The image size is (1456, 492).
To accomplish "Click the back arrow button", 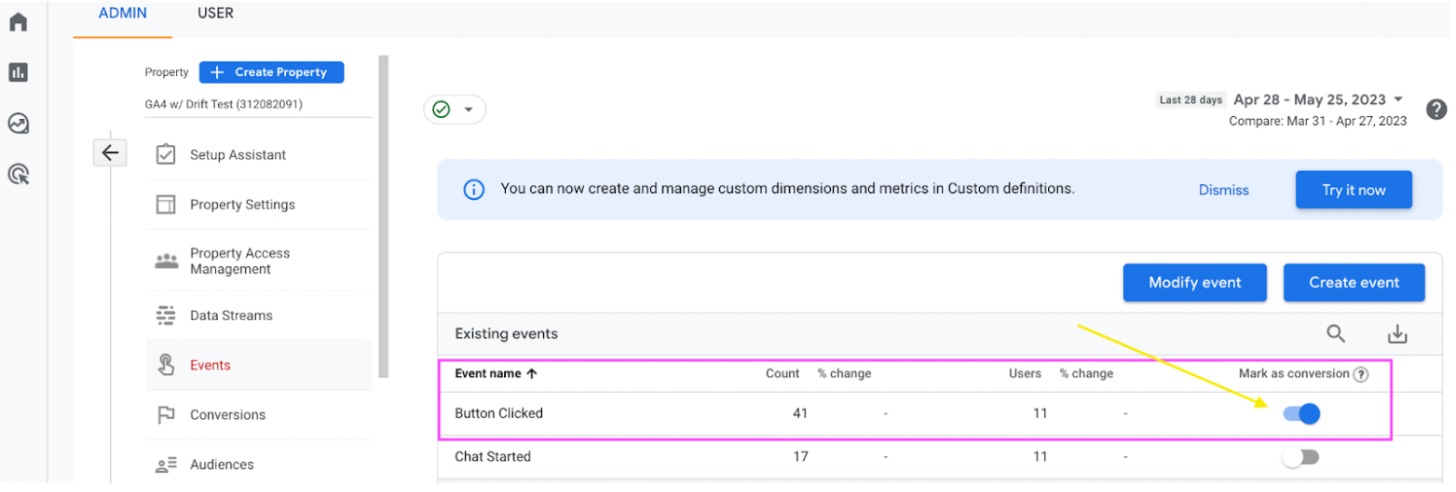I will (110, 153).
